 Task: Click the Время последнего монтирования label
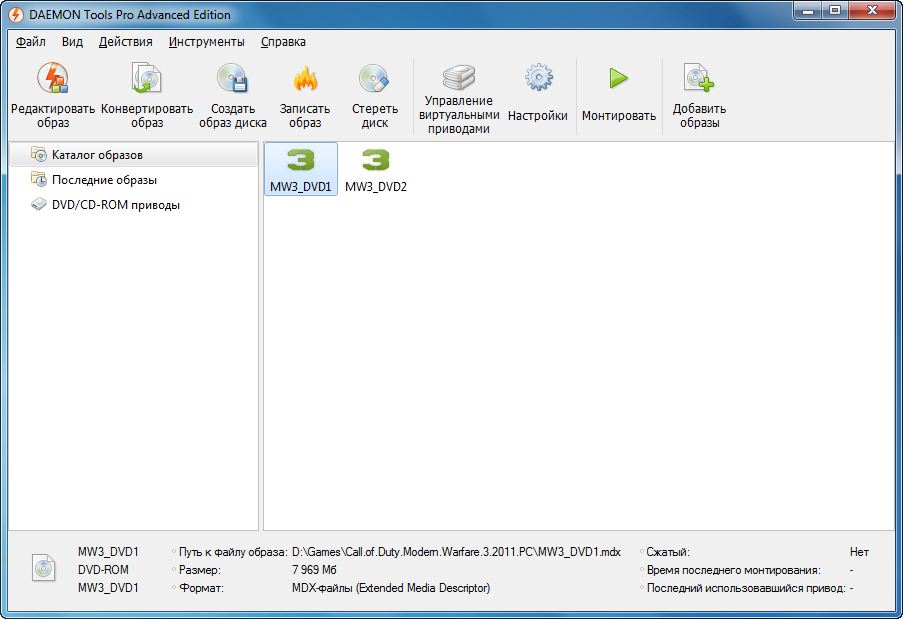(x=734, y=570)
